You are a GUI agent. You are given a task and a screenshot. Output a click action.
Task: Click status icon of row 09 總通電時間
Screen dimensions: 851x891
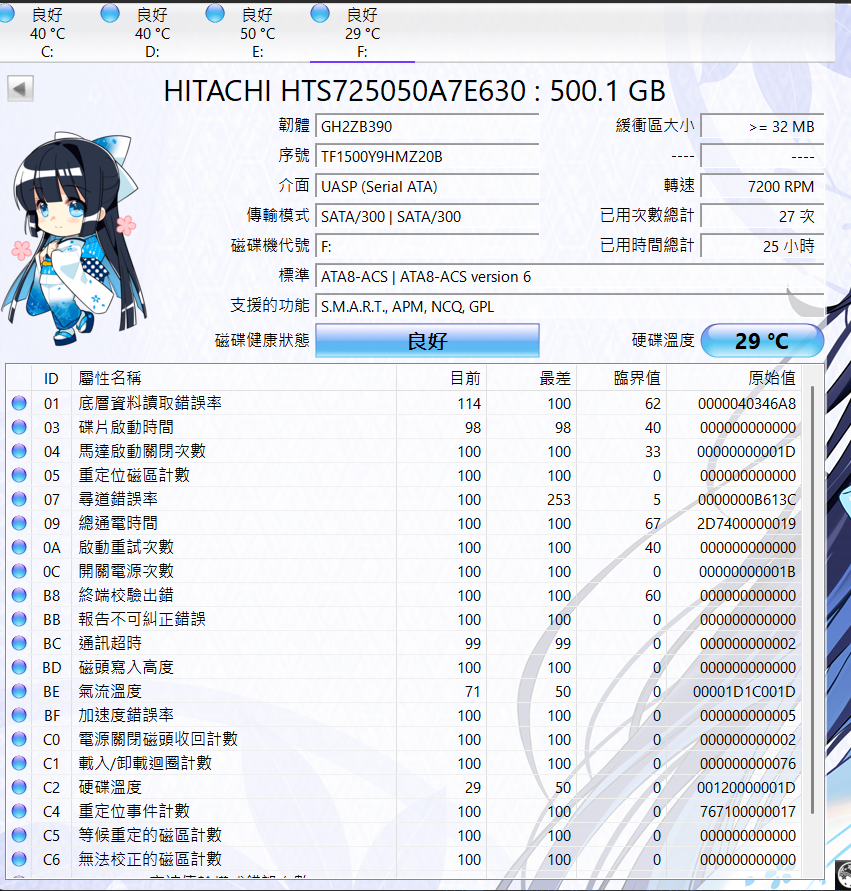[19, 523]
